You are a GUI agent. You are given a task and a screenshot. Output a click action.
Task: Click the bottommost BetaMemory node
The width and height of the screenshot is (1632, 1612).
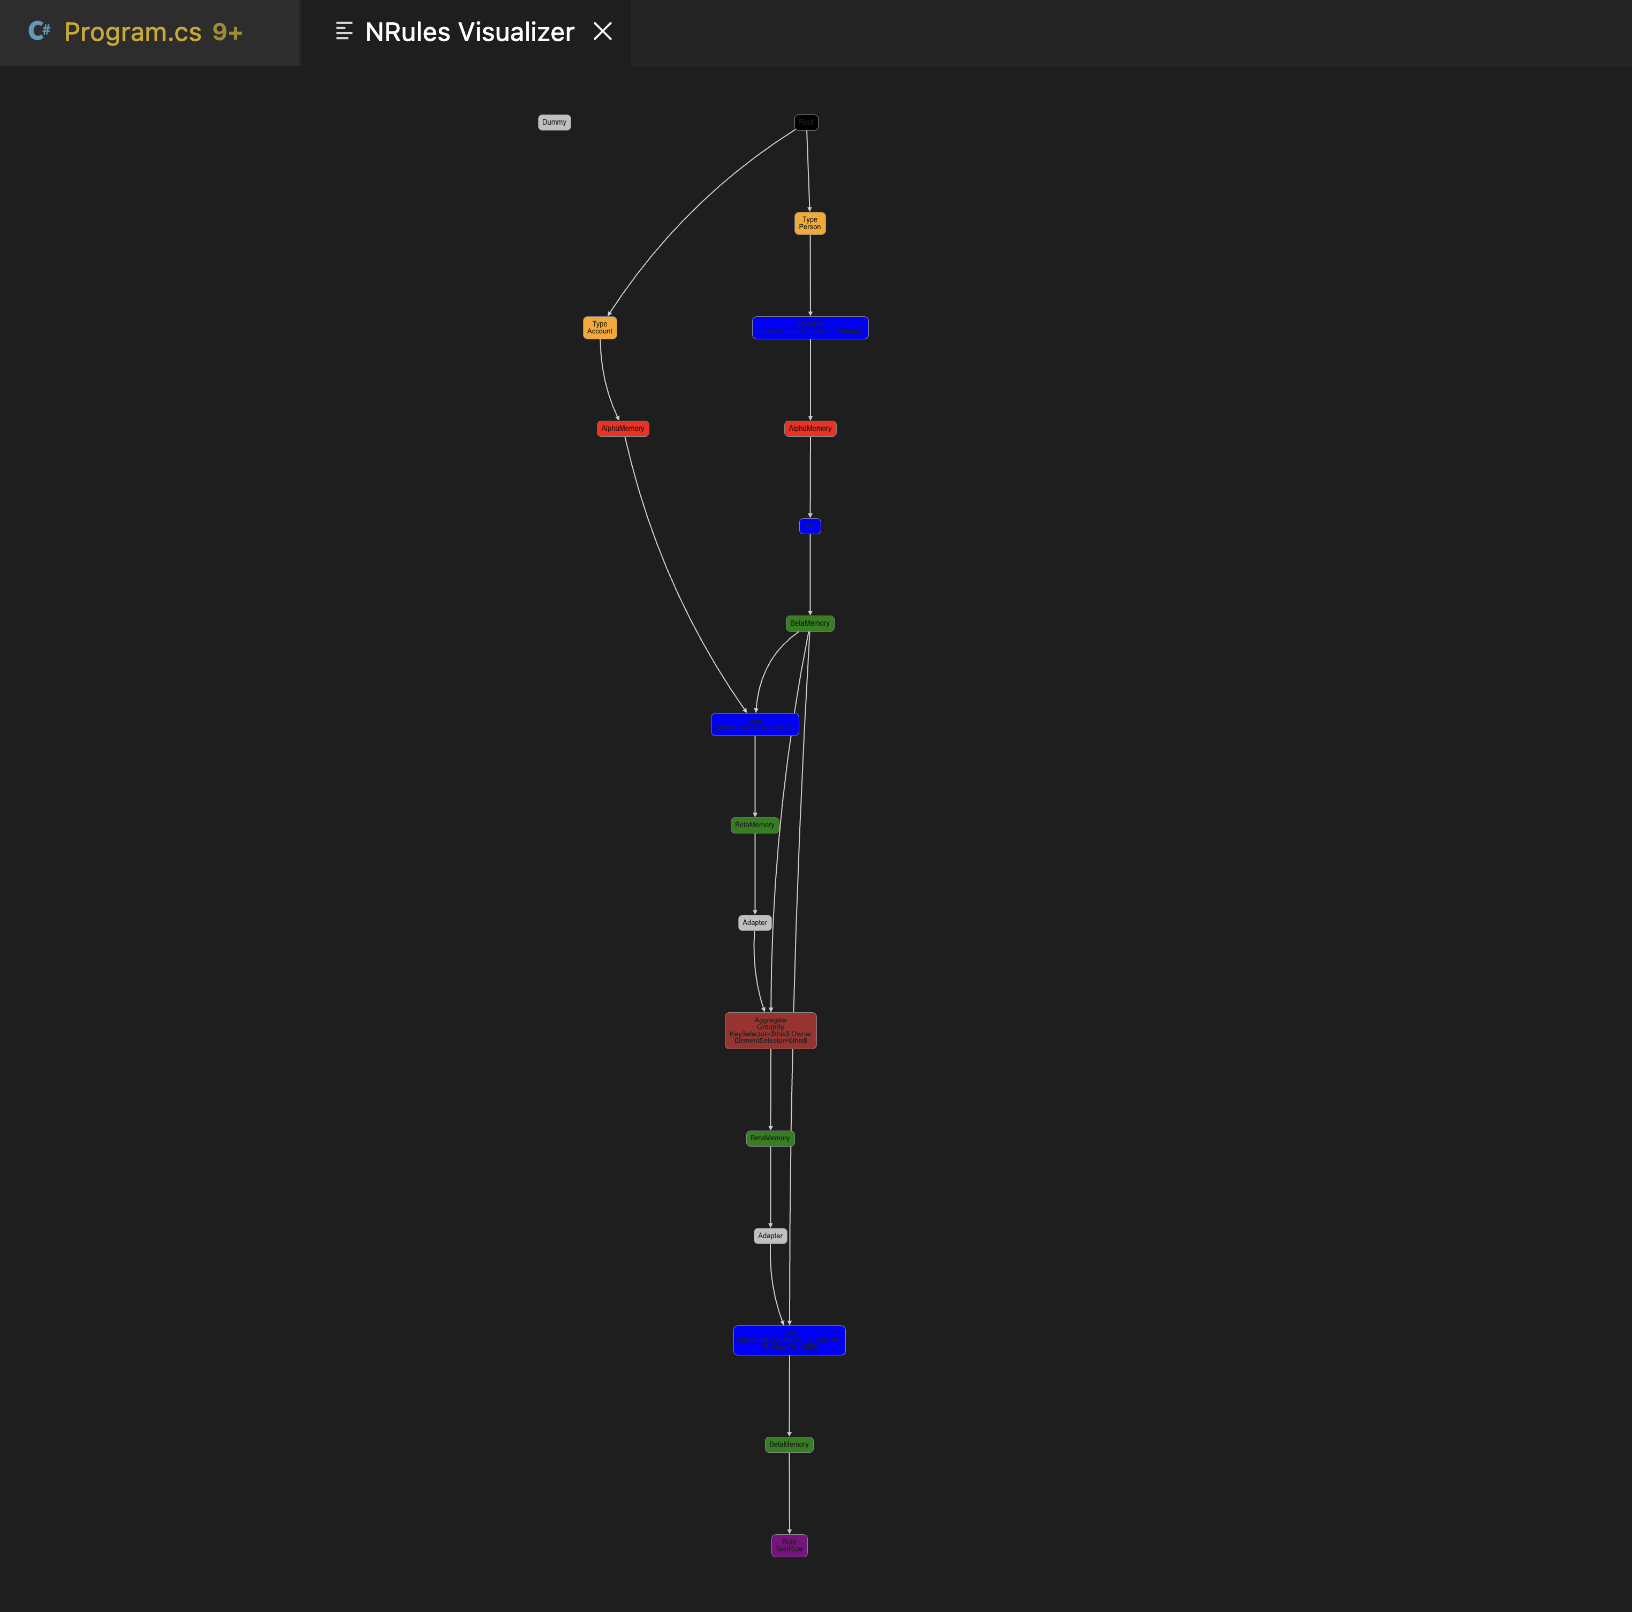(x=789, y=1445)
